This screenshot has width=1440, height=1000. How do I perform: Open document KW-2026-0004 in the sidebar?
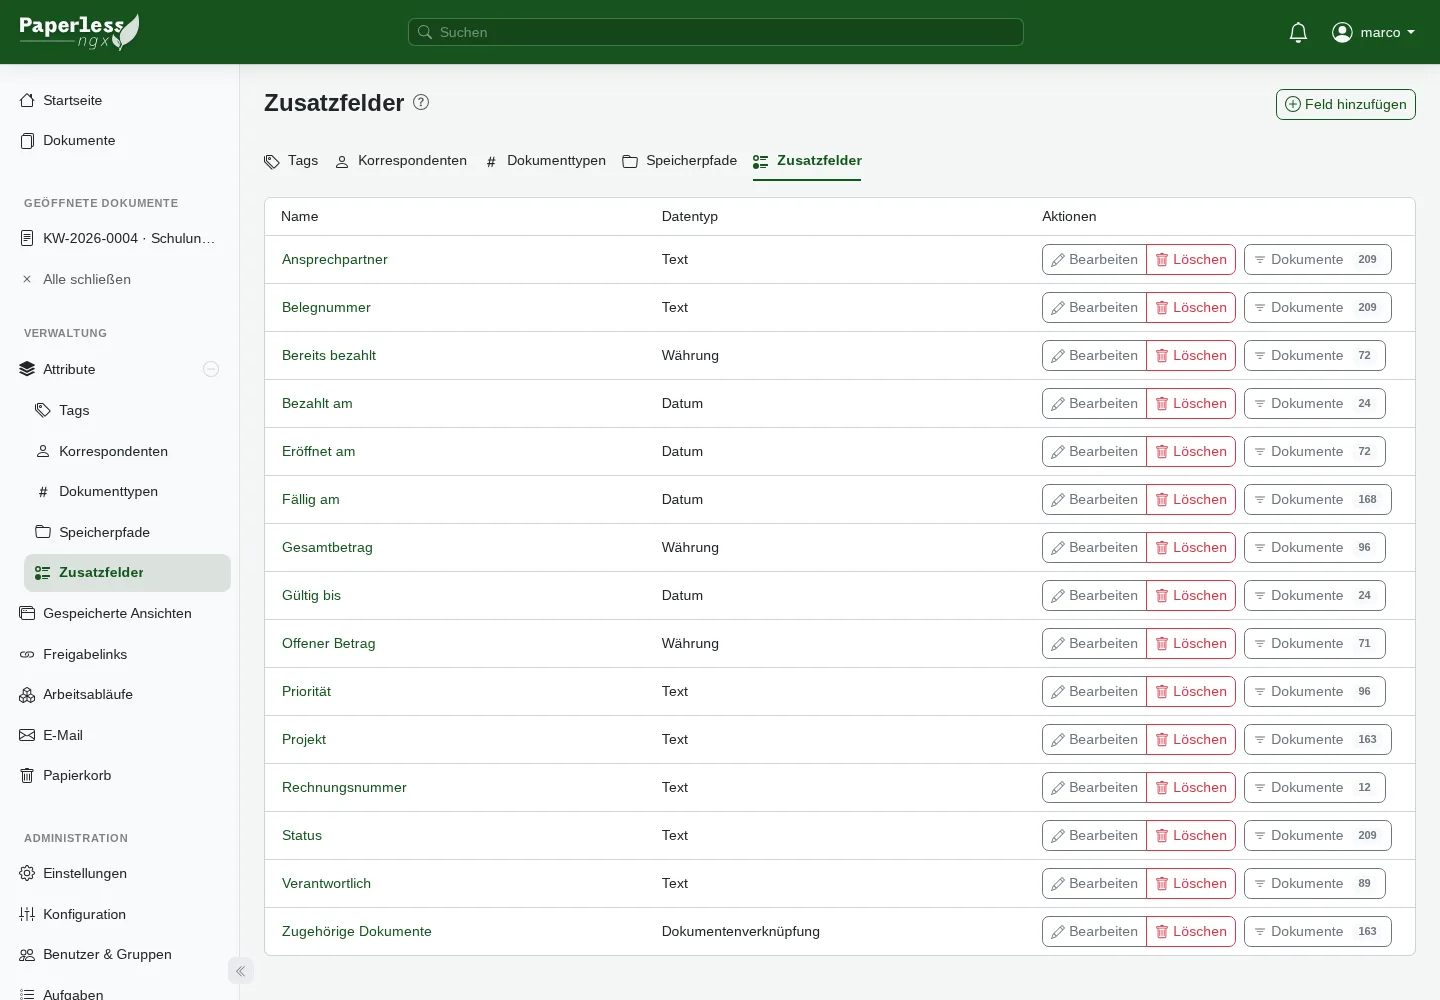[x=120, y=238]
